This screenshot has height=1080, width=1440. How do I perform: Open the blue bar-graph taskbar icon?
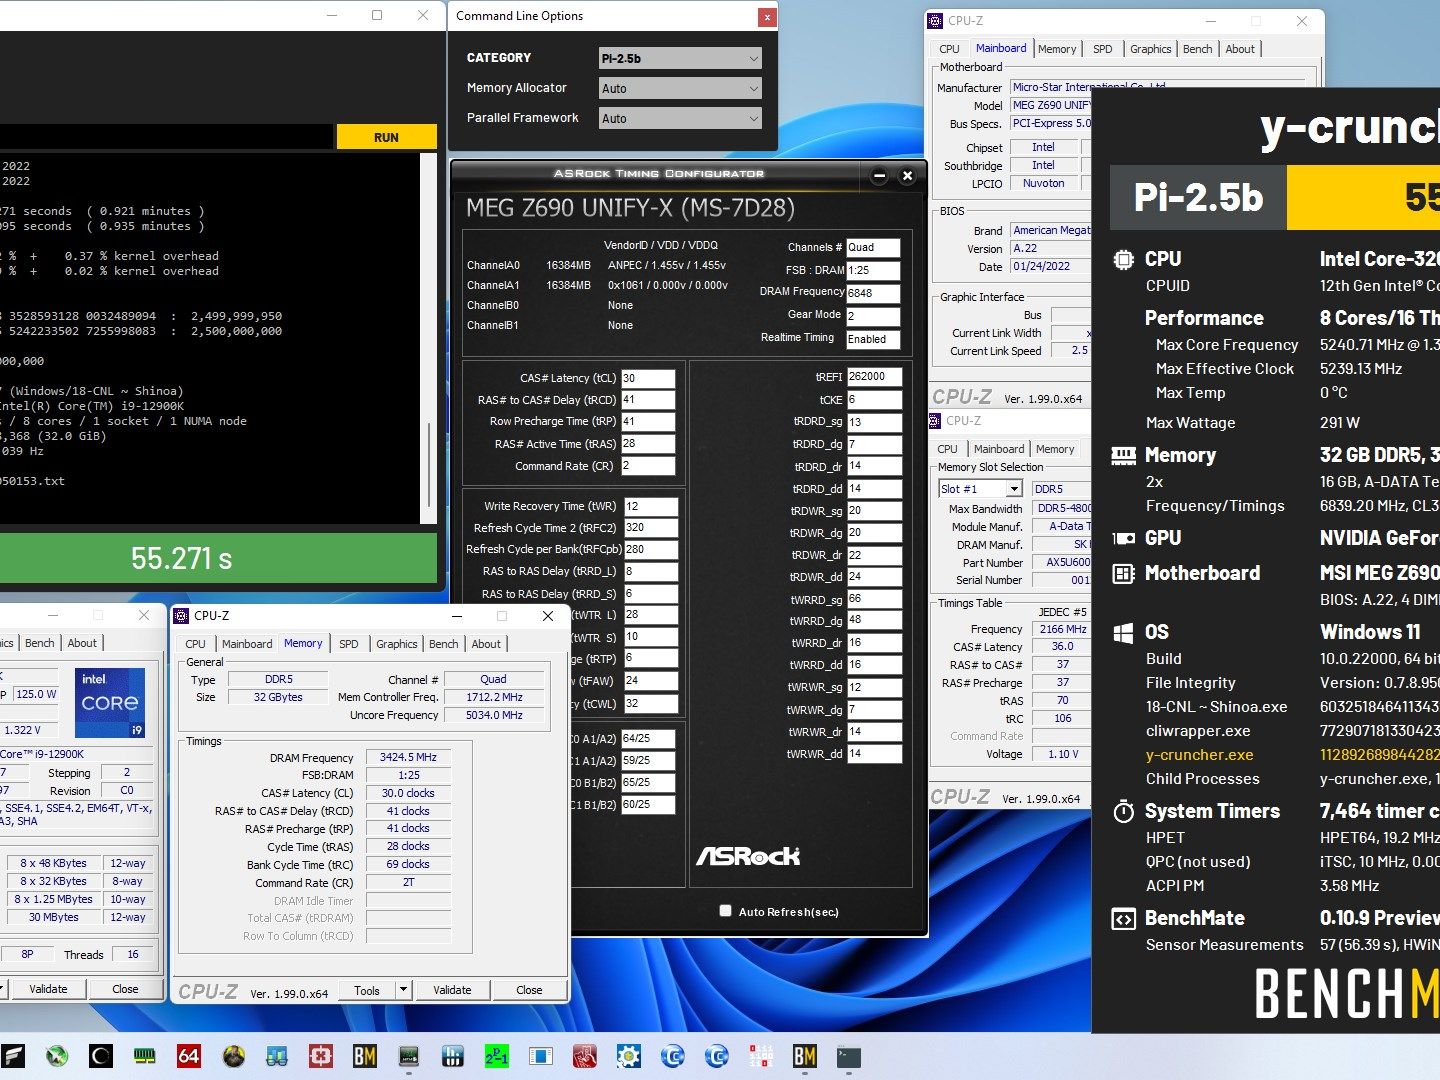click(452, 1056)
